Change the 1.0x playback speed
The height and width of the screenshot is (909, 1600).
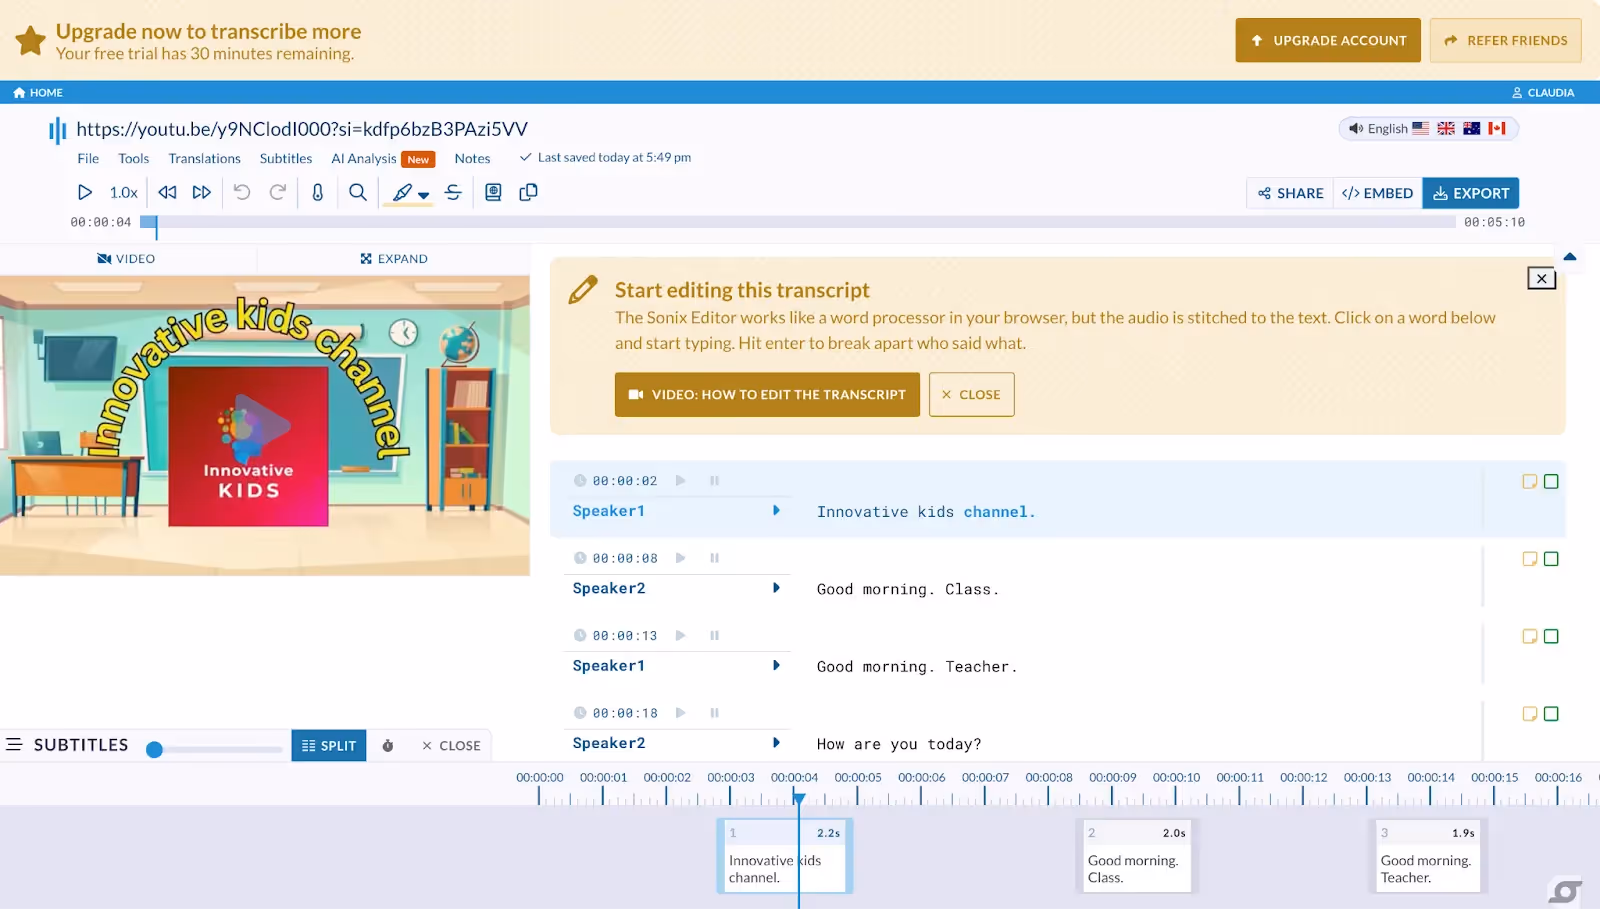point(124,192)
